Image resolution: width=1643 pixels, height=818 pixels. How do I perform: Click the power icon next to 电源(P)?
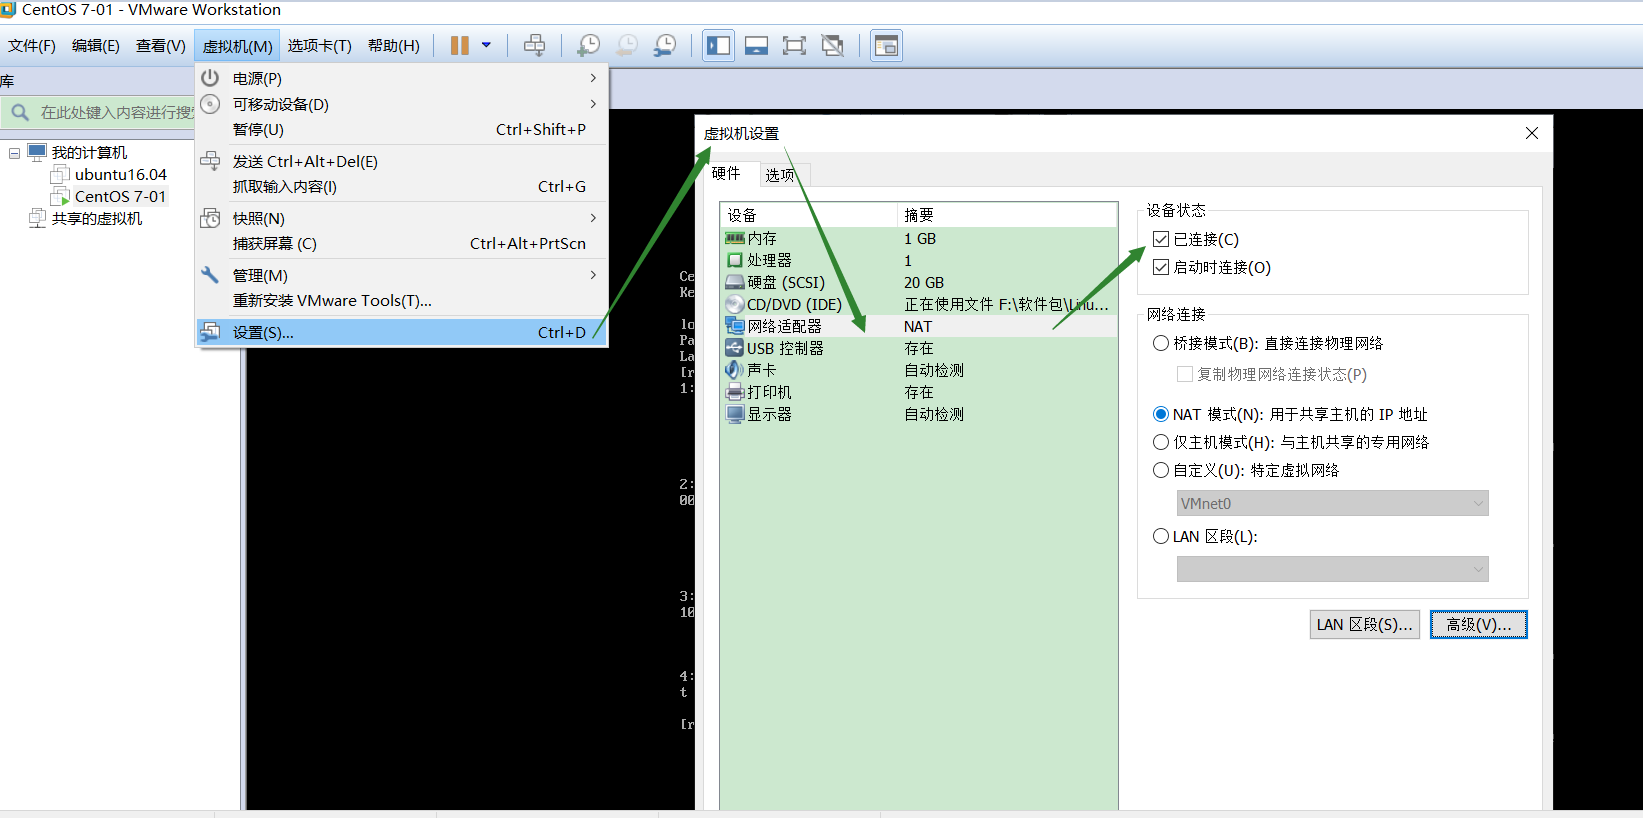click(210, 78)
